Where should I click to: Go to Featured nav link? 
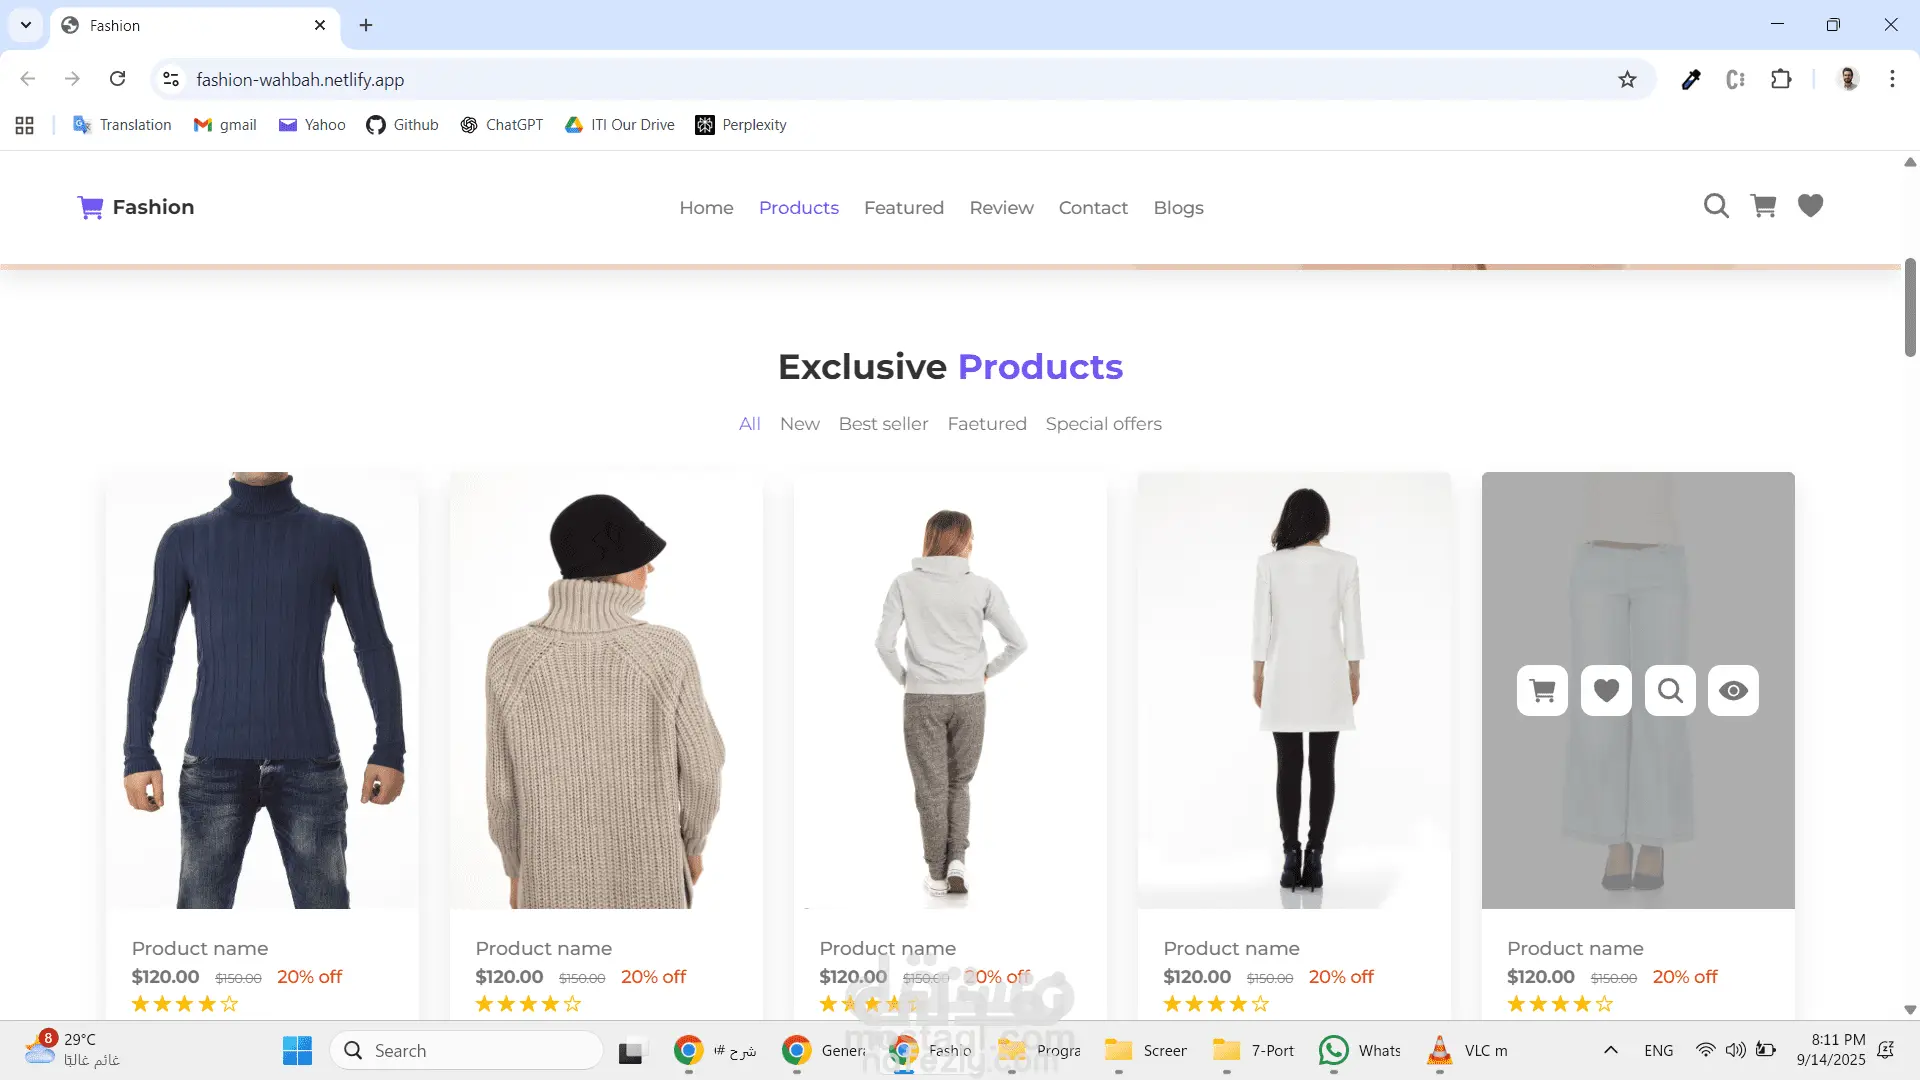[x=903, y=208]
